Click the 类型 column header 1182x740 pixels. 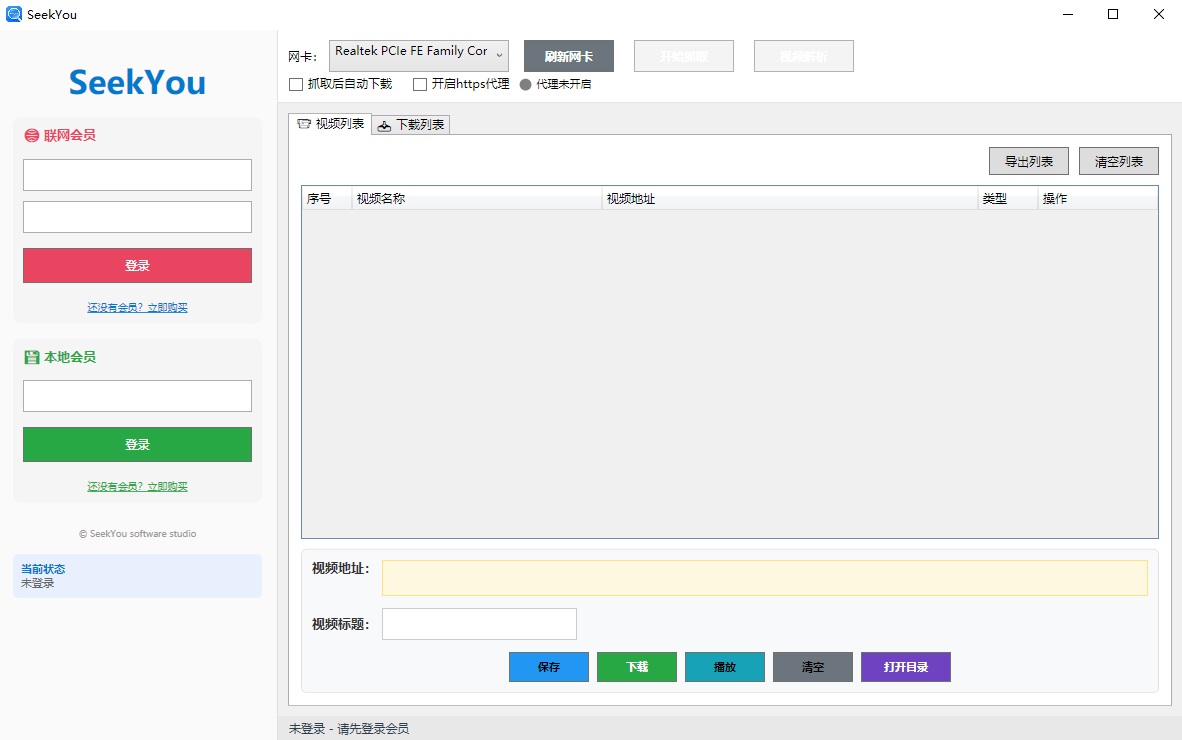click(1008, 199)
